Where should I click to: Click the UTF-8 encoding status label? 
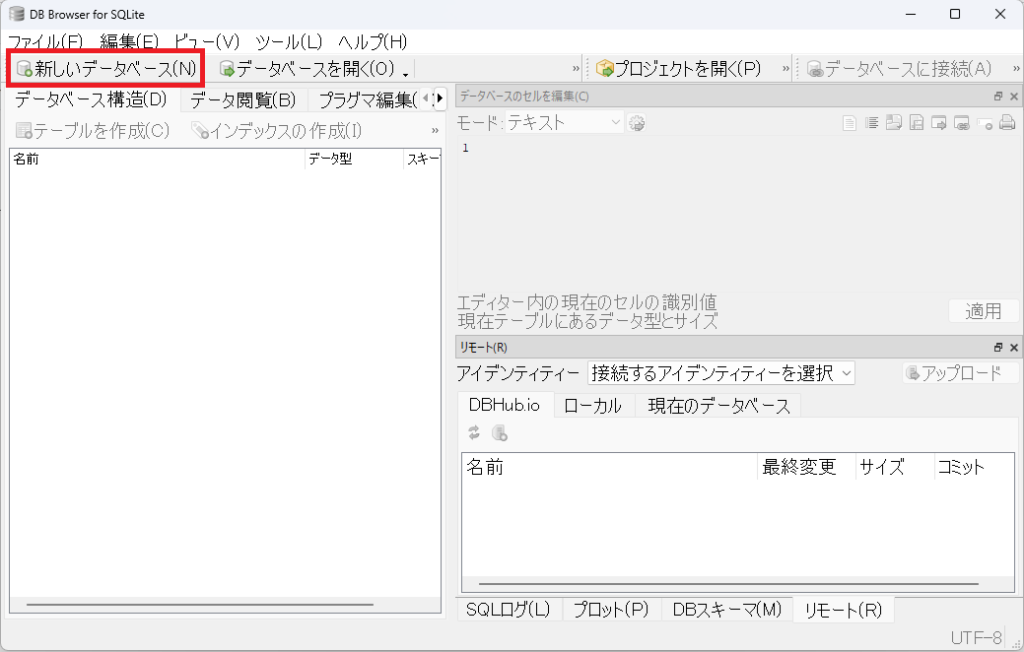pos(976,638)
